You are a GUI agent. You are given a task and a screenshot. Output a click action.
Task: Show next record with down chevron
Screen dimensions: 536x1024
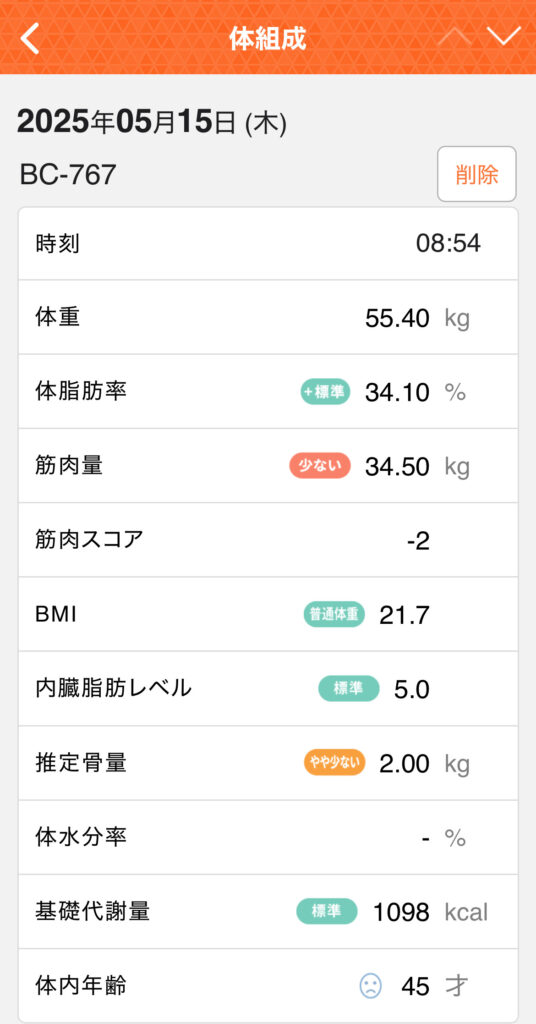coord(503,37)
